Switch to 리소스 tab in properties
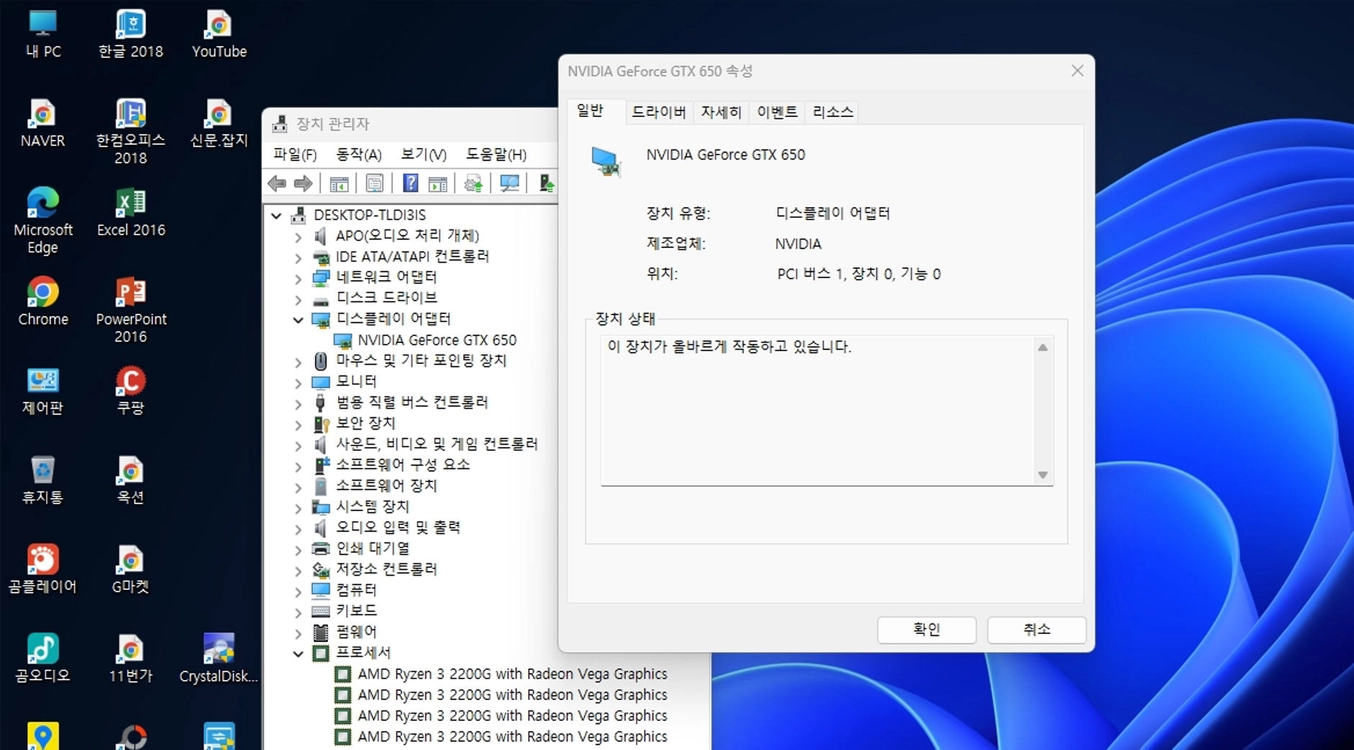1354x750 pixels. [x=833, y=112]
